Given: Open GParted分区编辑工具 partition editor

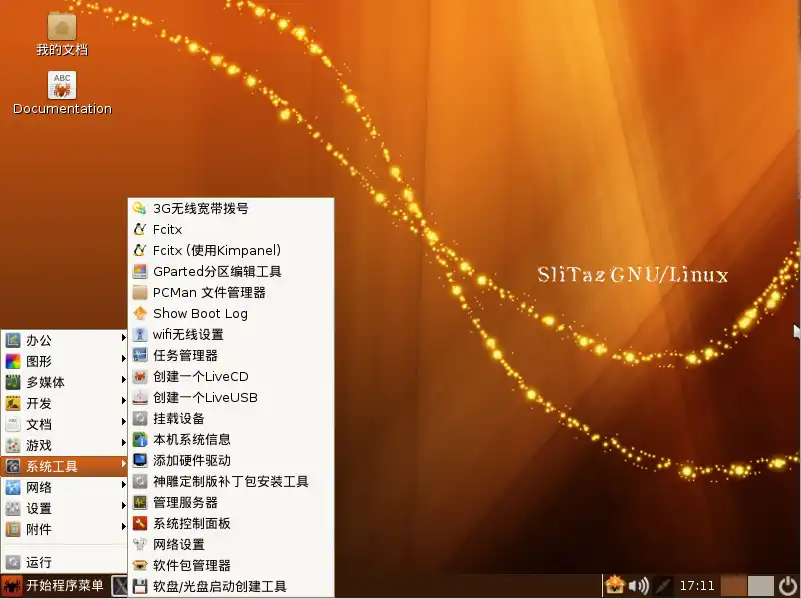Looking at the screenshot, I should pyautogui.click(x=231, y=271).
